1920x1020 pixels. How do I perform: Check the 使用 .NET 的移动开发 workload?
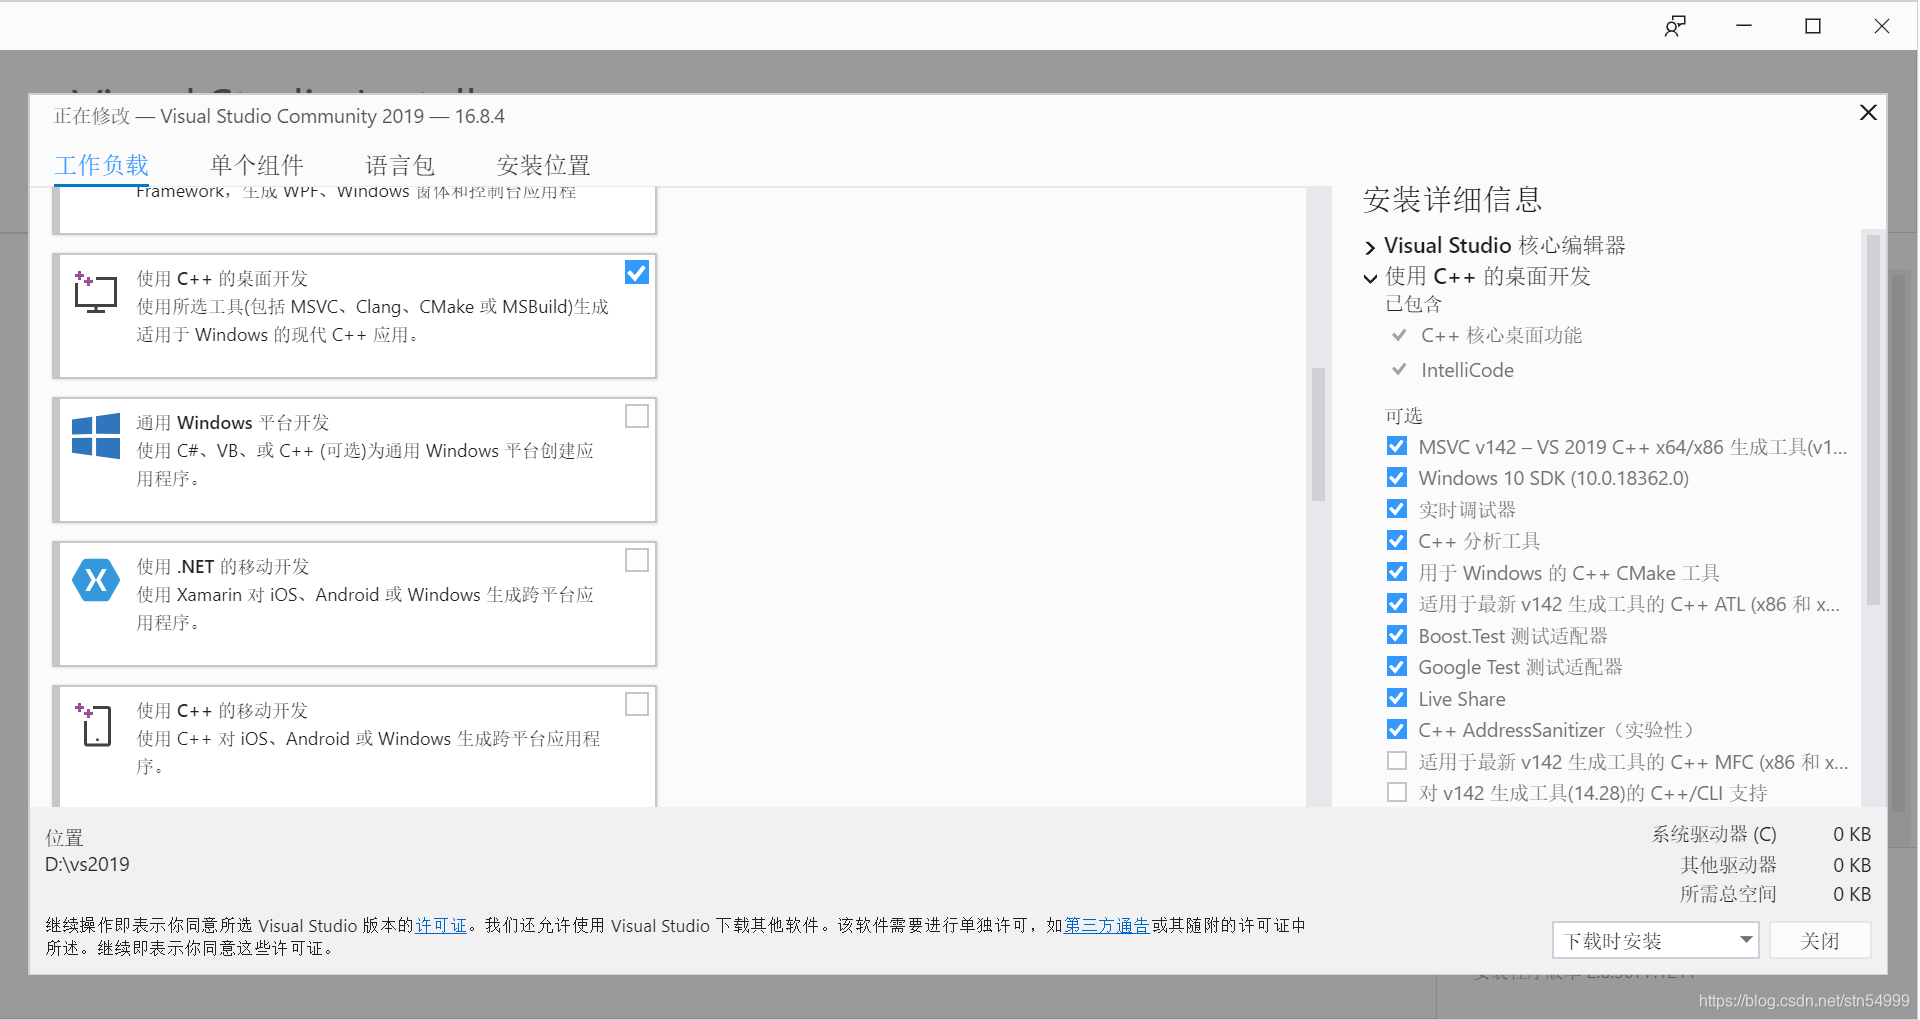pos(637,560)
